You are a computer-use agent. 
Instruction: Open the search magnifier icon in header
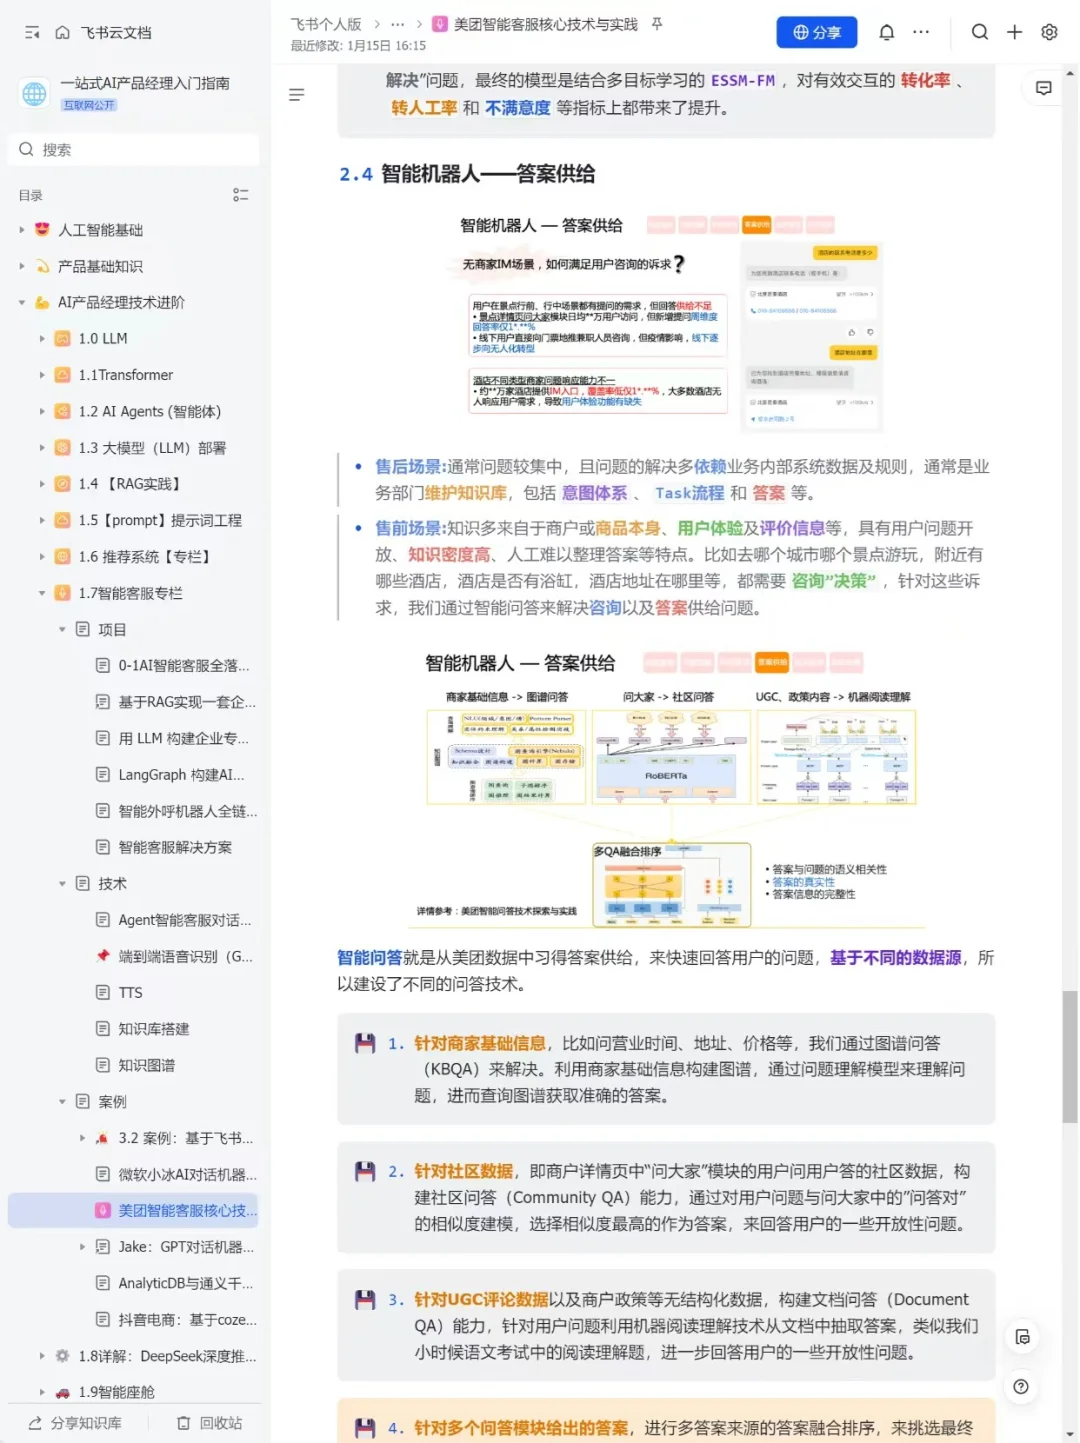pyautogui.click(x=980, y=32)
